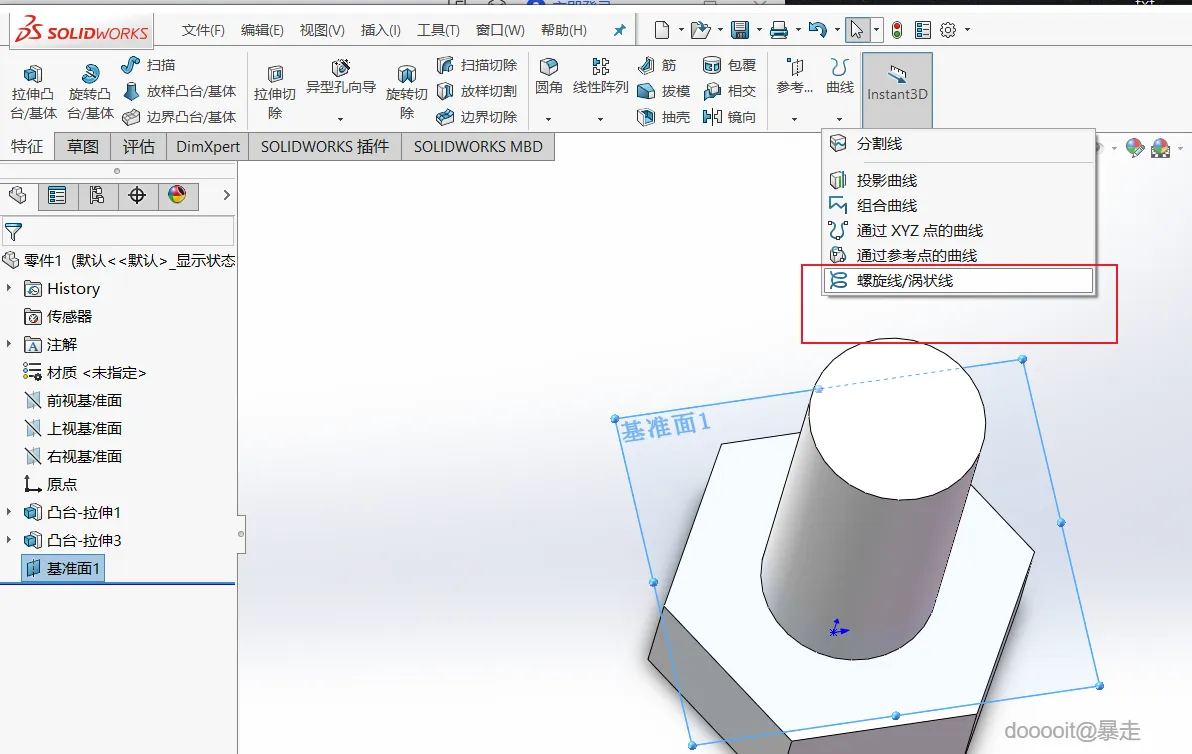Open the 插入(I) menu
The width and height of the screenshot is (1192, 754).
380,30
